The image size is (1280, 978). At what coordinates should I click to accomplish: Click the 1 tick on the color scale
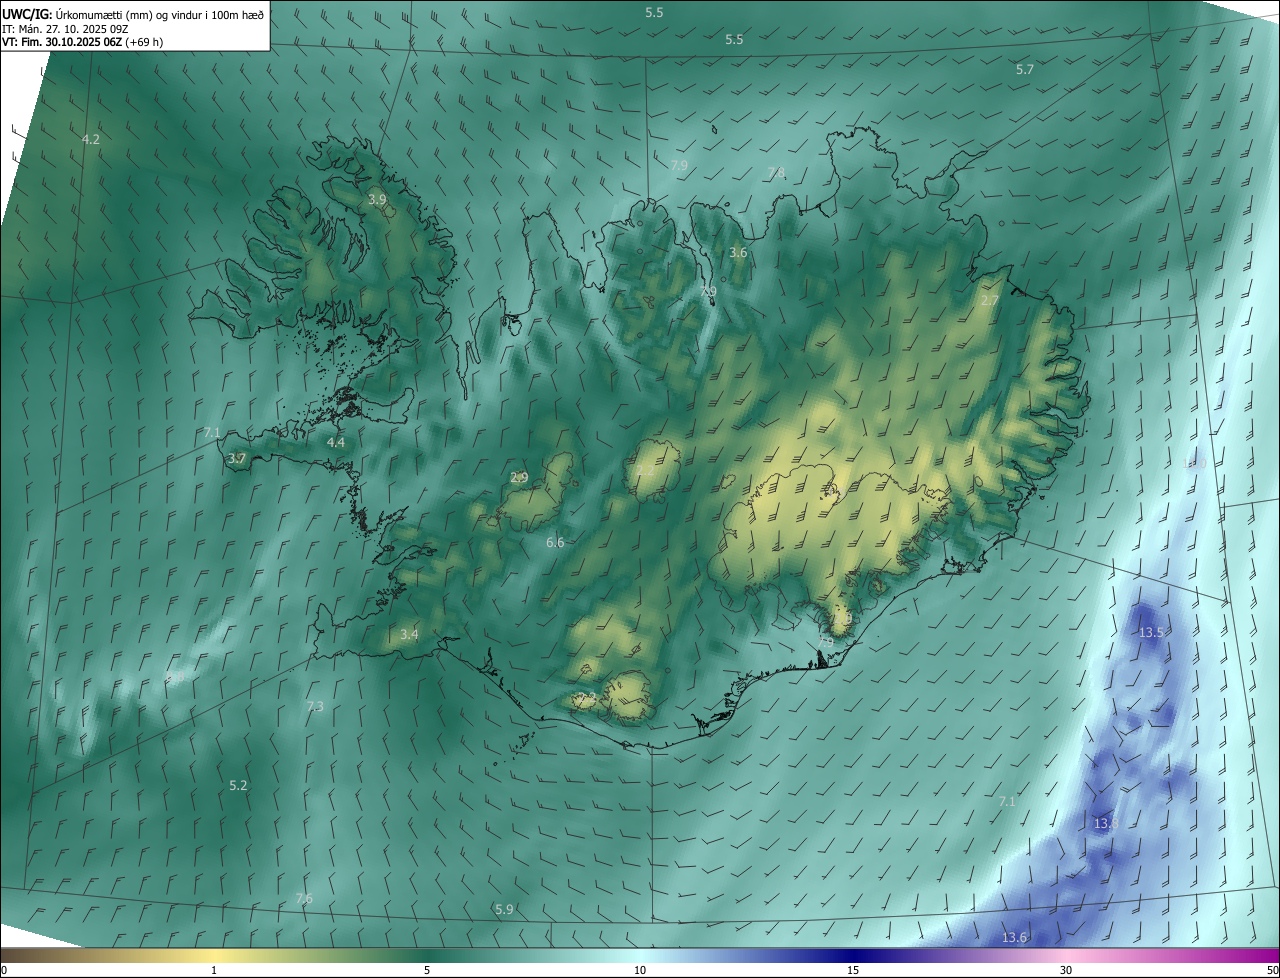click(x=214, y=971)
